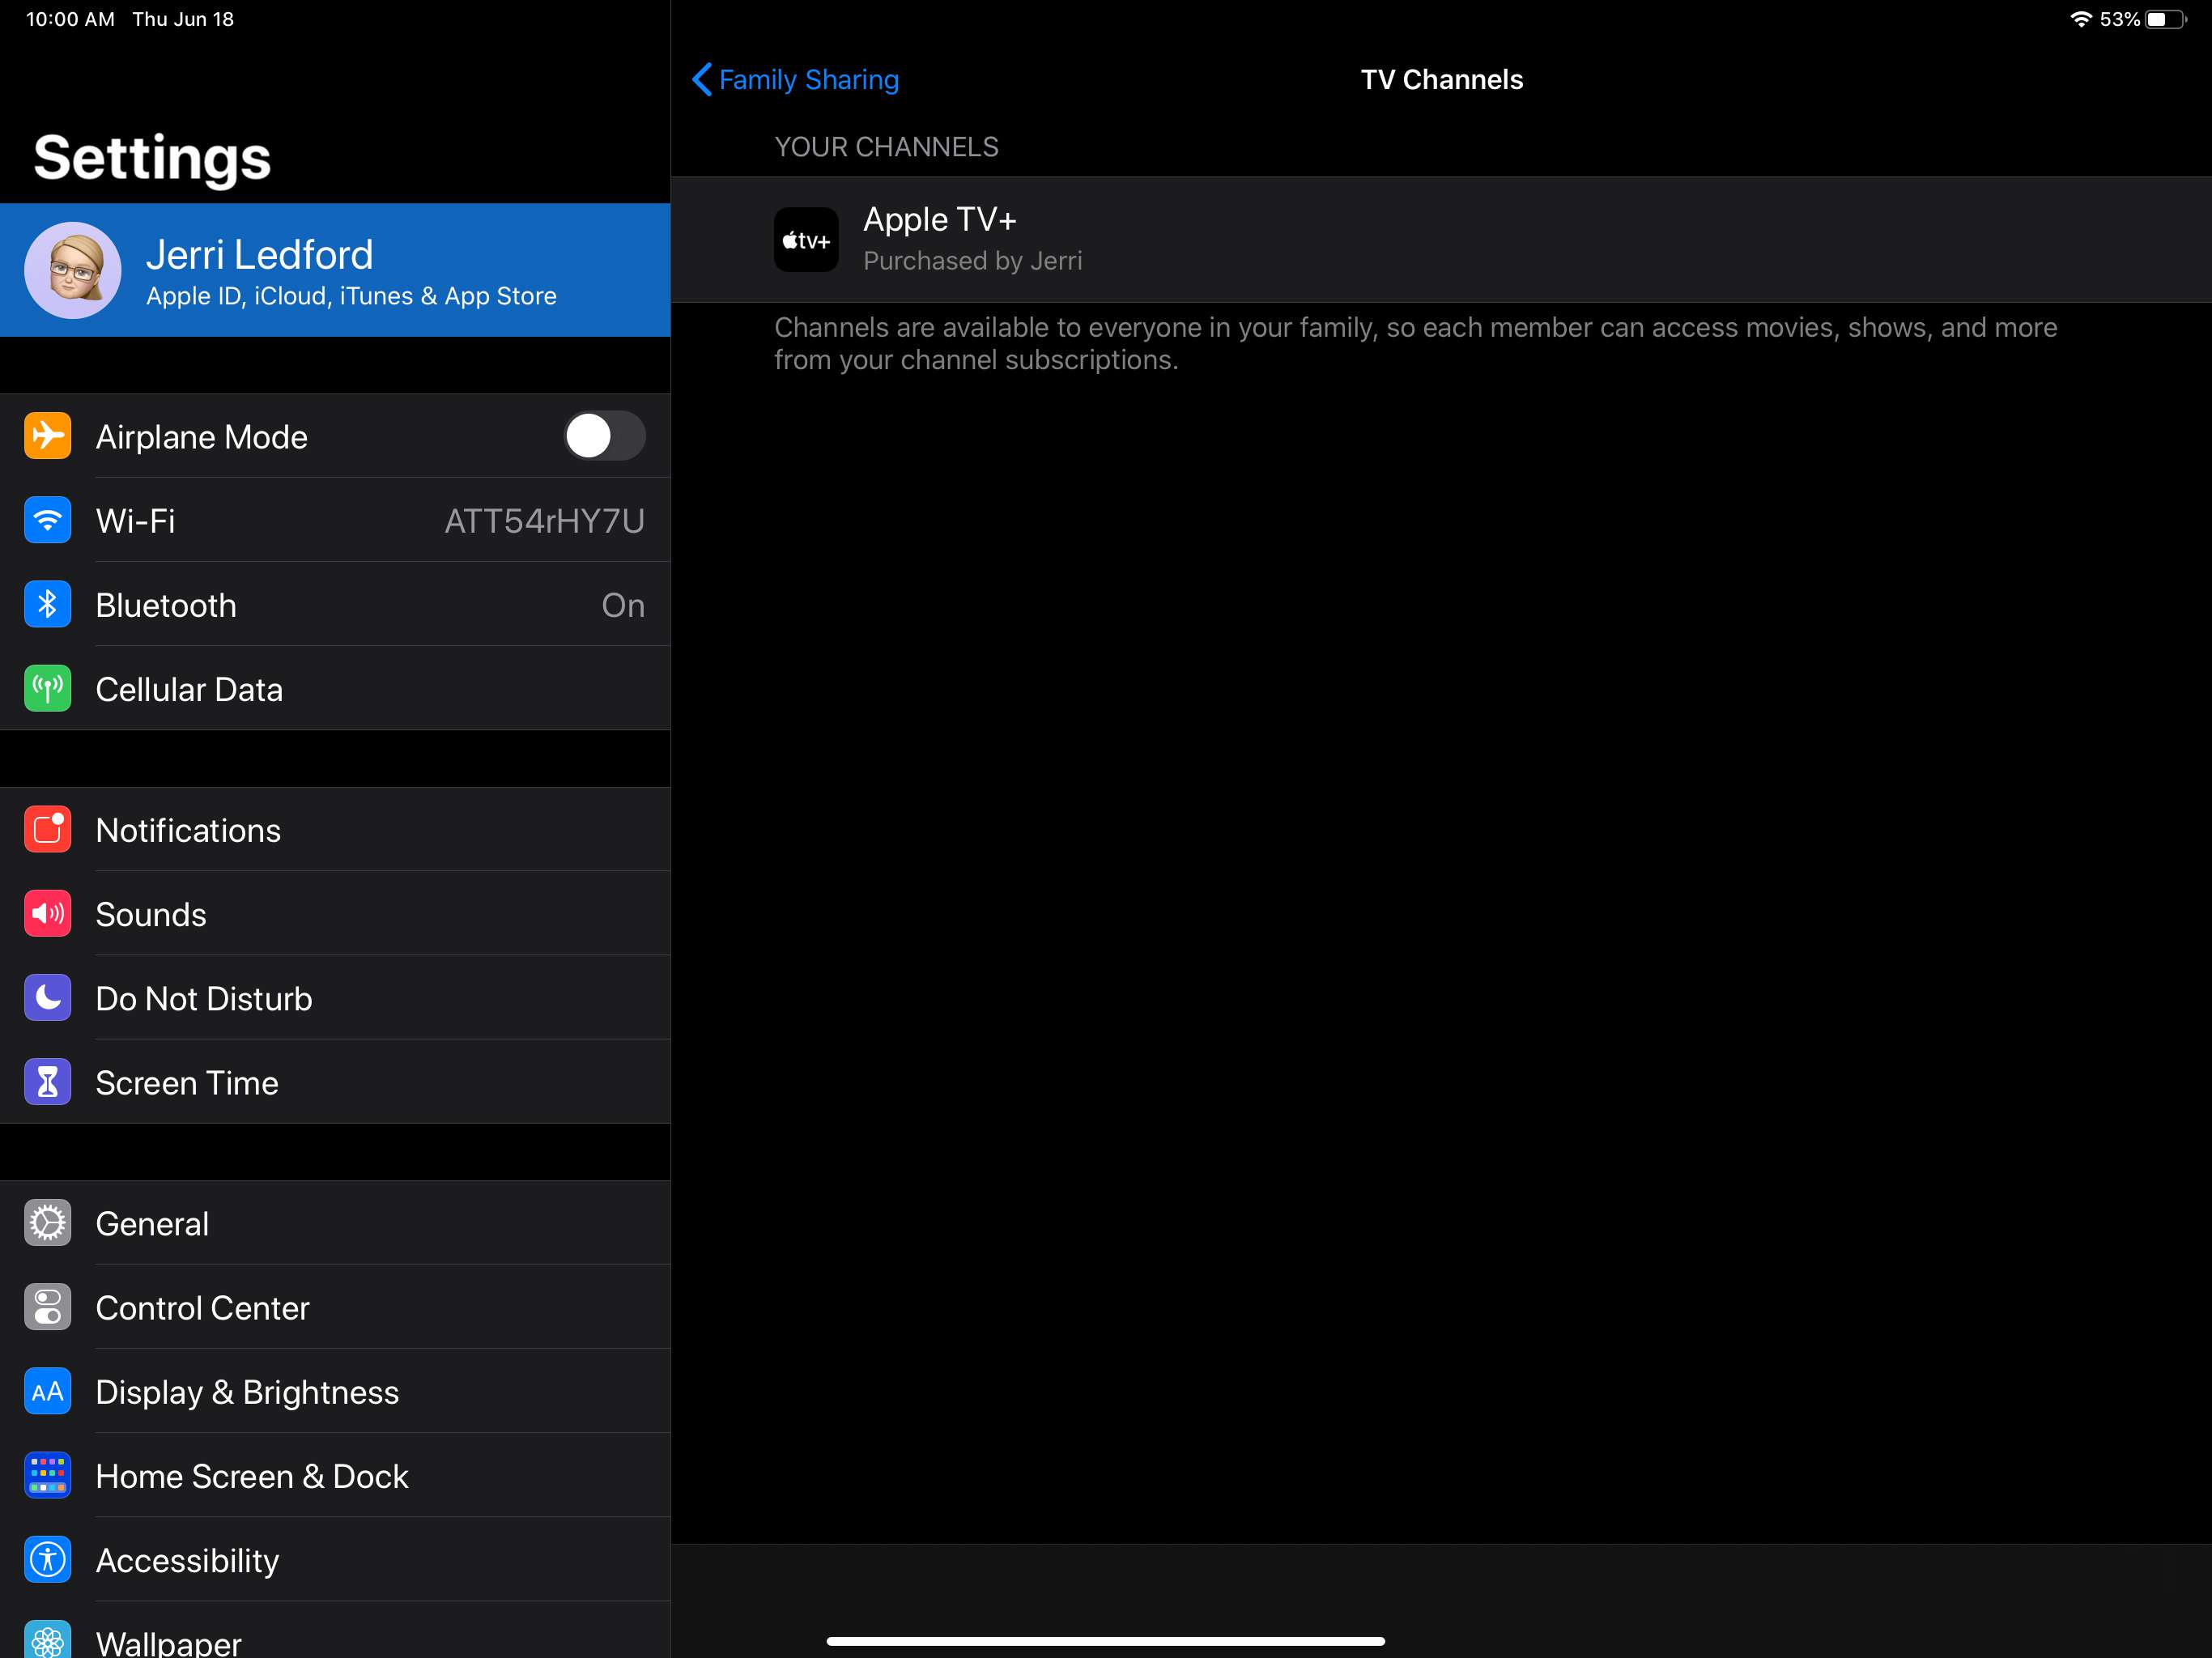Image resolution: width=2212 pixels, height=1658 pixels.
Task: Tap 'Purchased by Jerri' subtitle
Action: (x=972, y=261)
